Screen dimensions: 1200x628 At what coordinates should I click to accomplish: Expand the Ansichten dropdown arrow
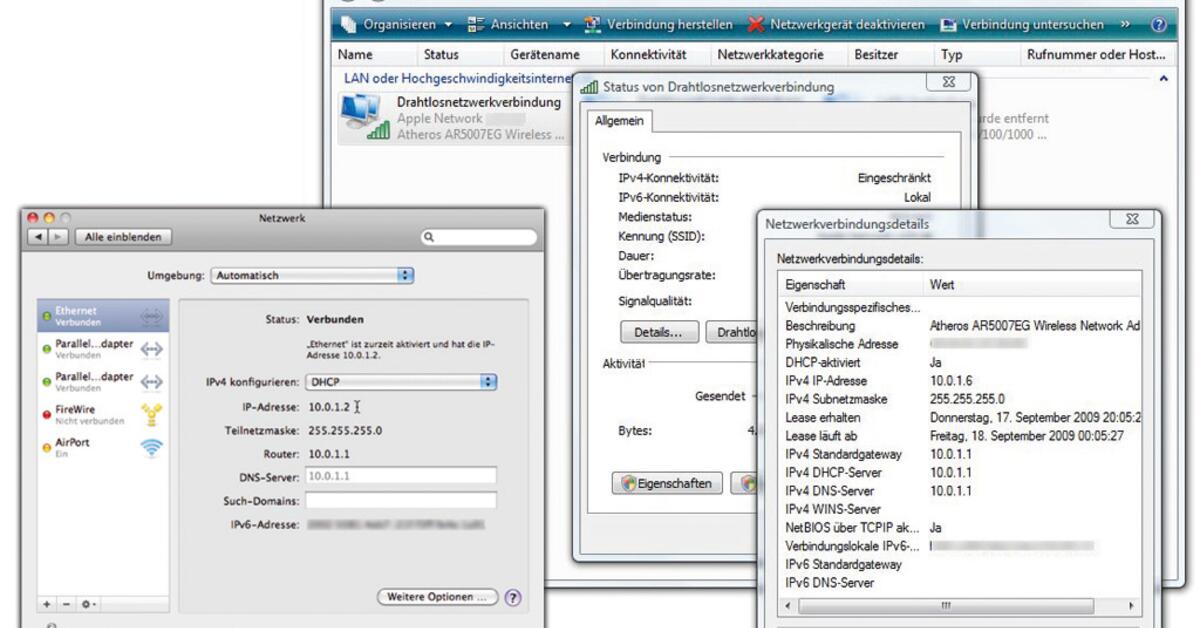568,24
